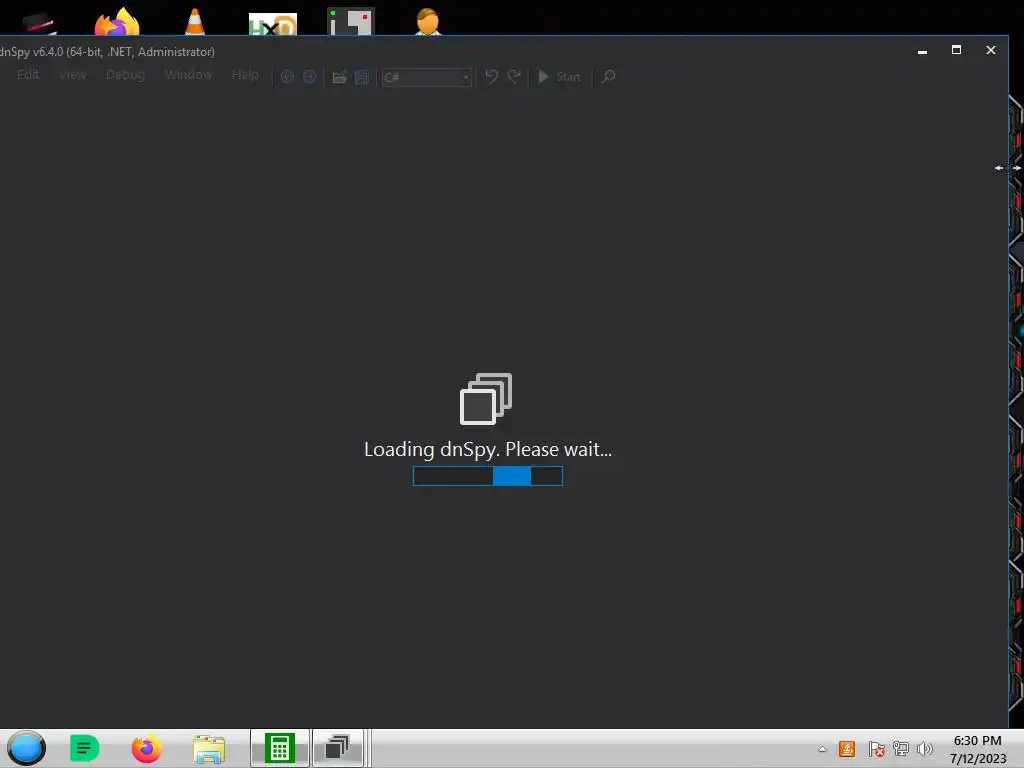Click the dnSpy loading progress bar
Viewport: 1024px width, 768px height.
[x=488, y=476]
